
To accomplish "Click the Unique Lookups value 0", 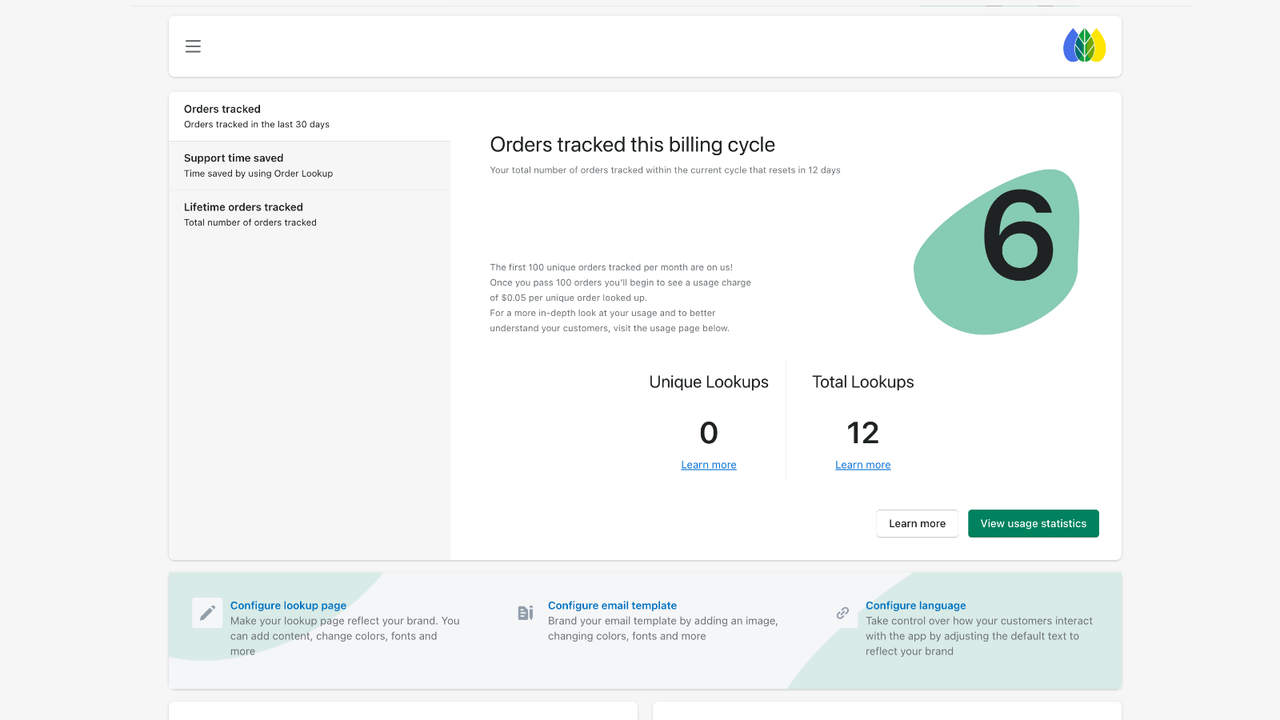I will pos(709,433).
